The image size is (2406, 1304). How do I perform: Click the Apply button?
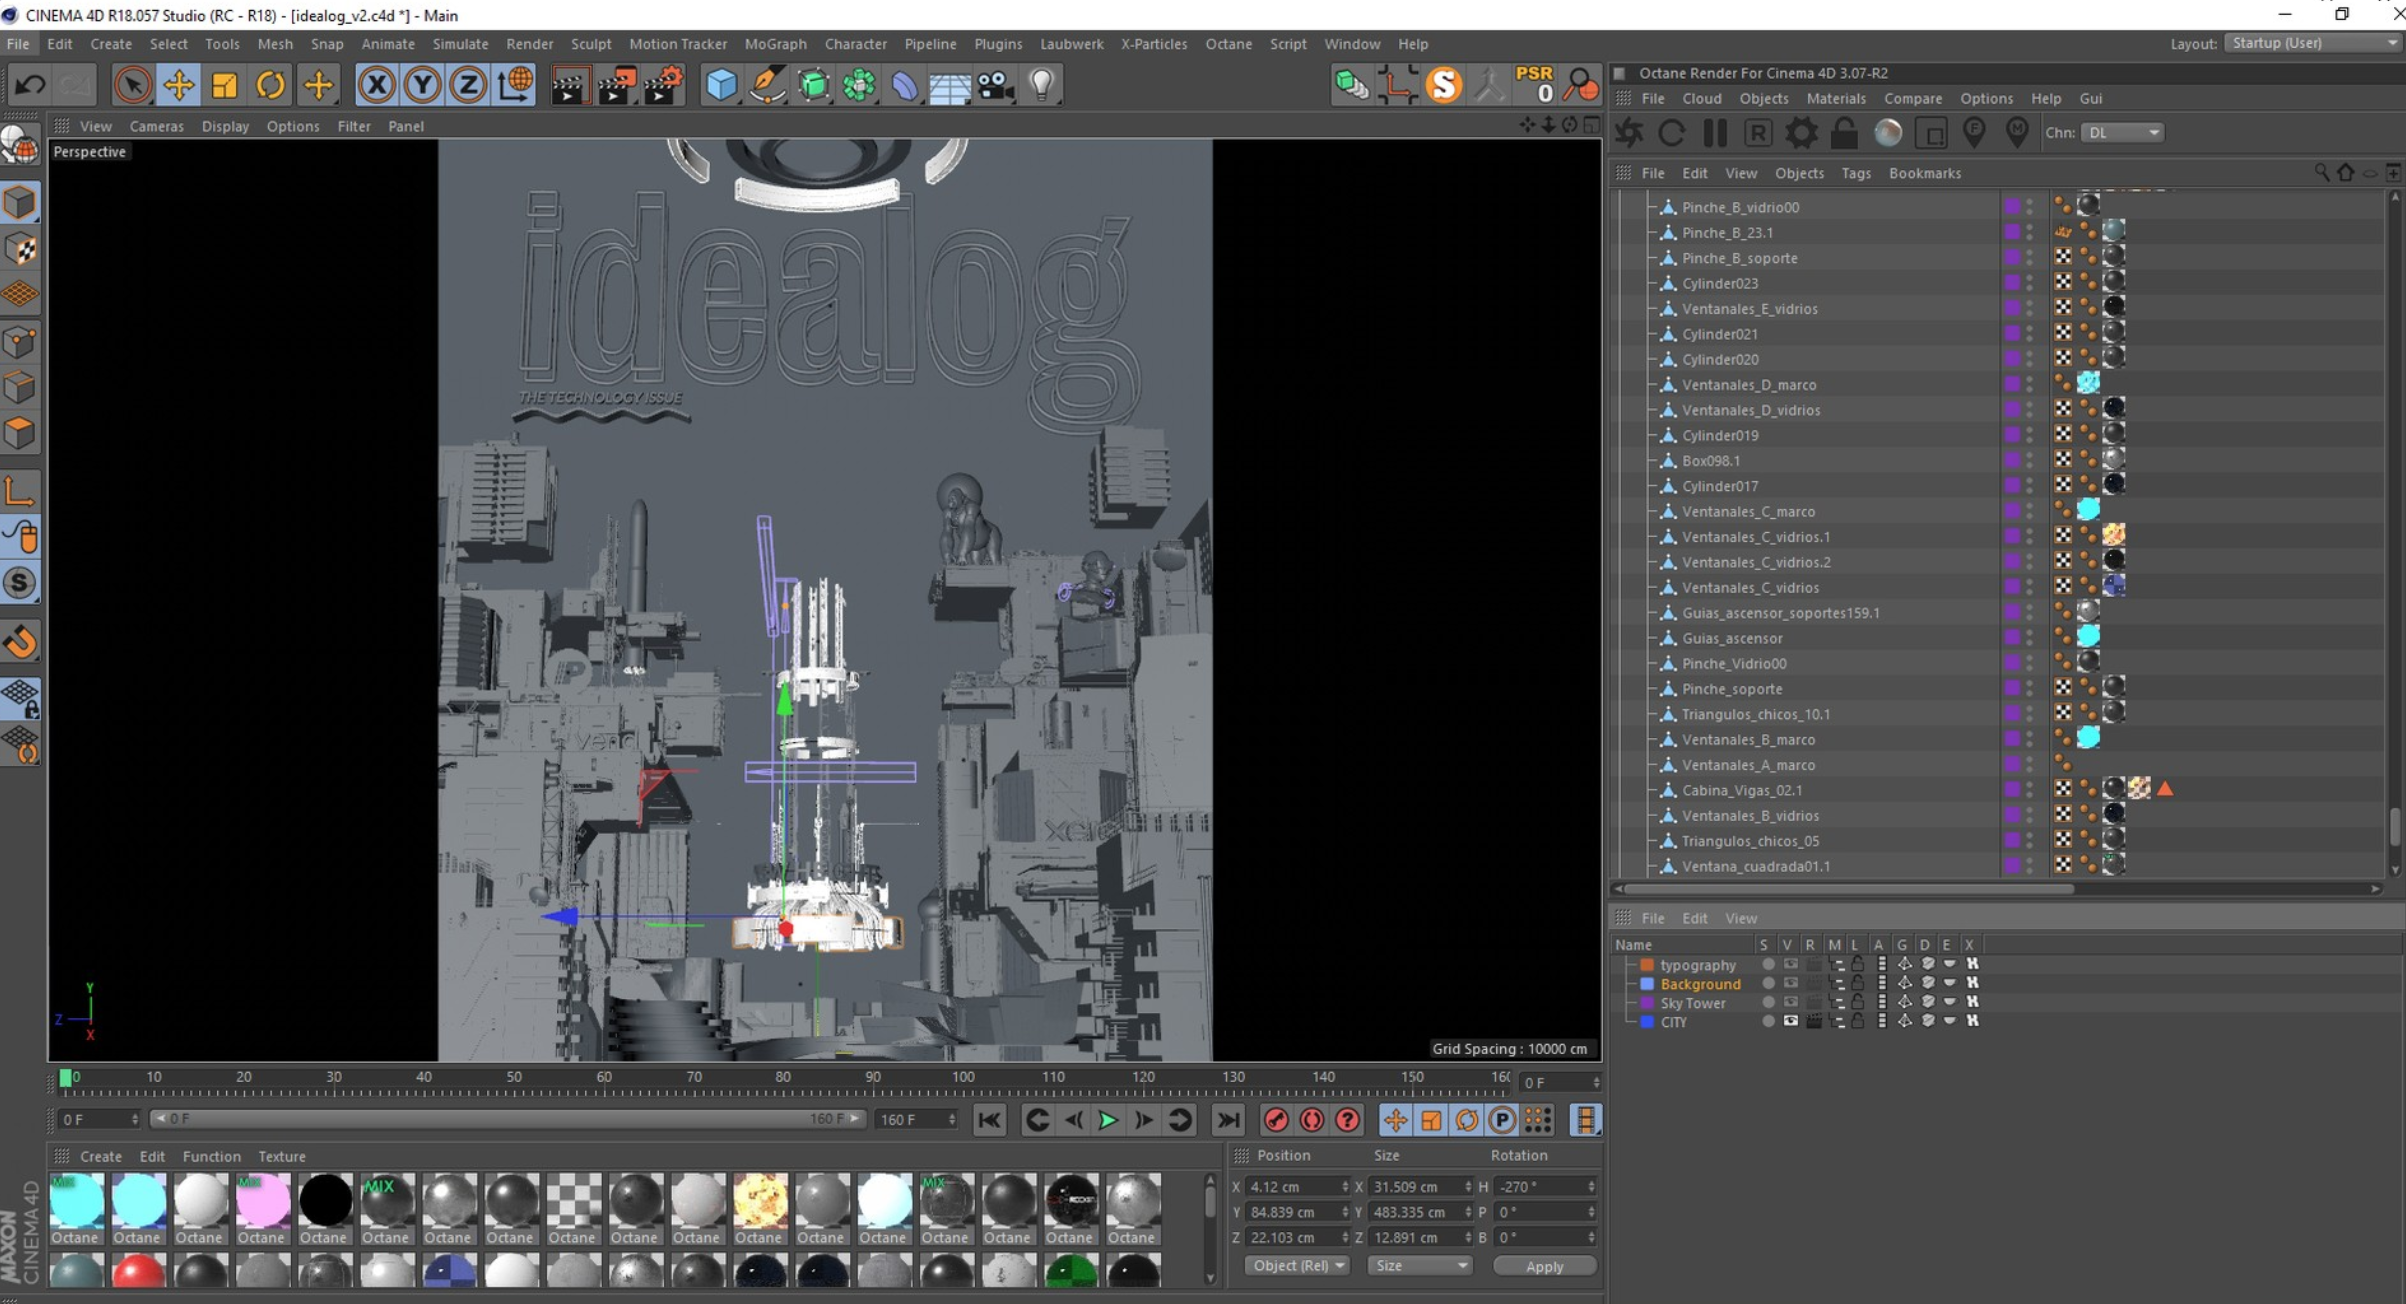coord(1543,1266)
